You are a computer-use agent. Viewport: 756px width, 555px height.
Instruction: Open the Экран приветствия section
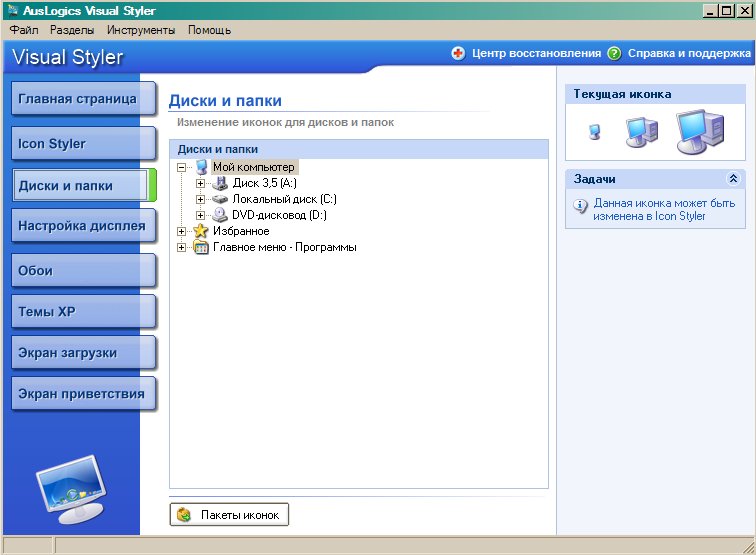point(83,393)
